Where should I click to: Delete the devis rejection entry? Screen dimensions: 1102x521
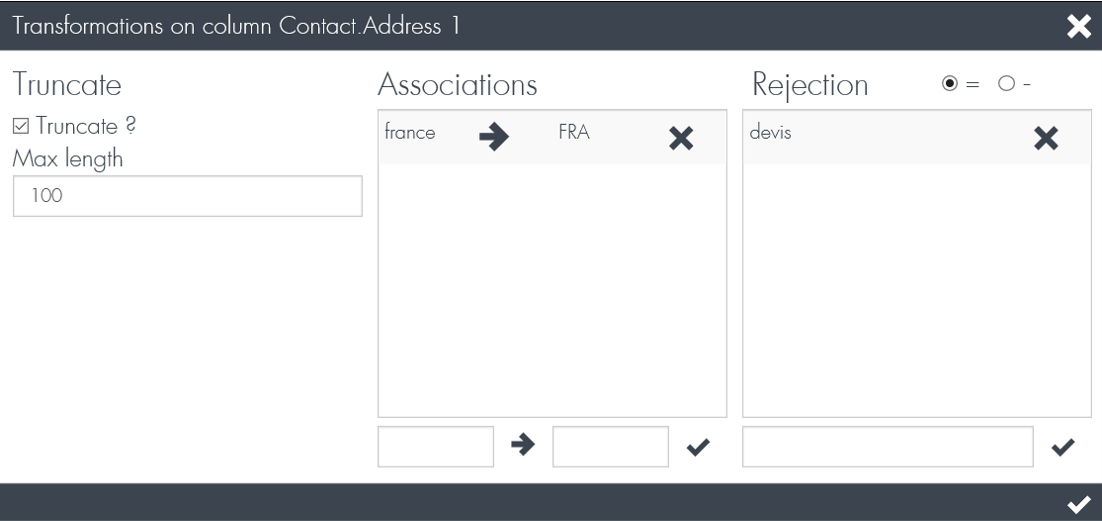click(1046, 139)
